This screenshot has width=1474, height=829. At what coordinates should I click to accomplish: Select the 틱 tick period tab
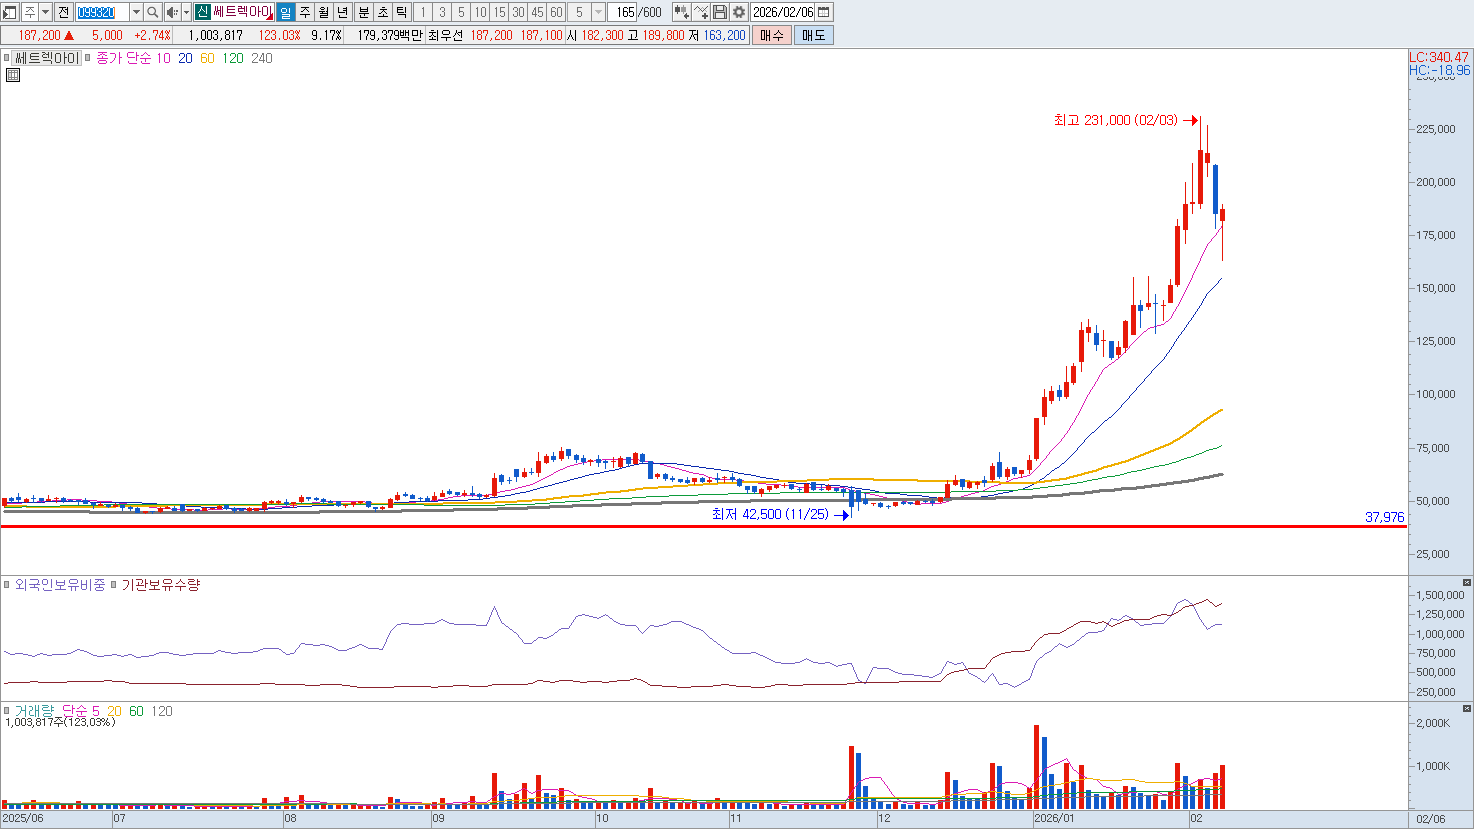401,12
